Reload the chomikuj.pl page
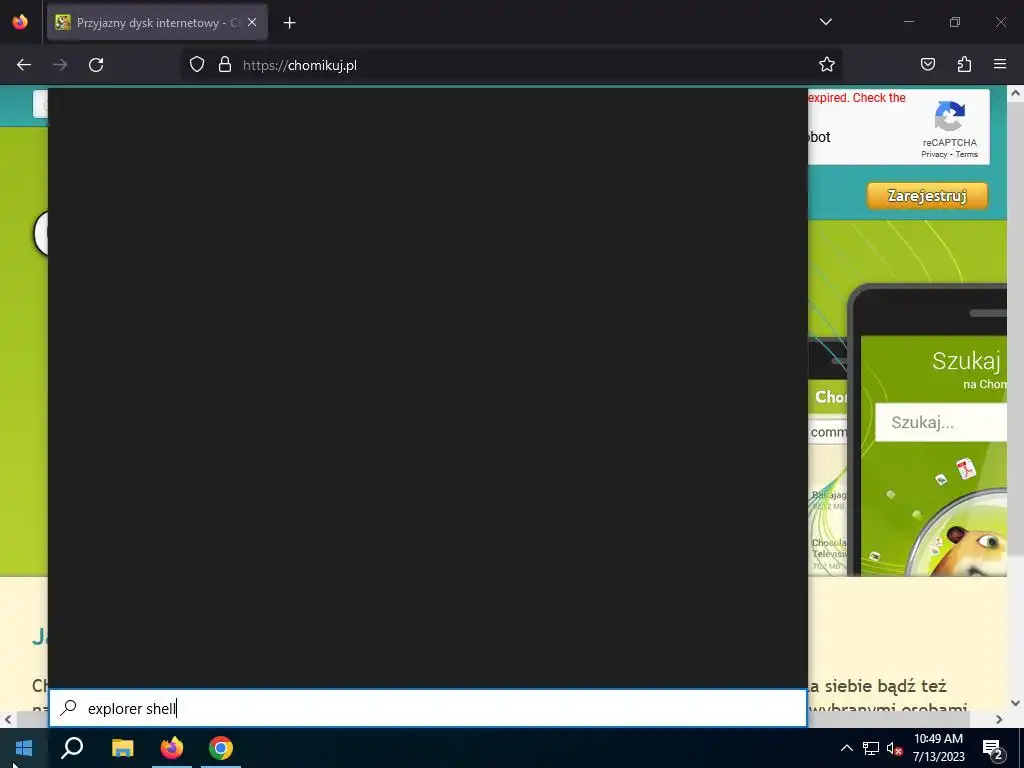This screenshot has width=1024, height=768. 96,65
